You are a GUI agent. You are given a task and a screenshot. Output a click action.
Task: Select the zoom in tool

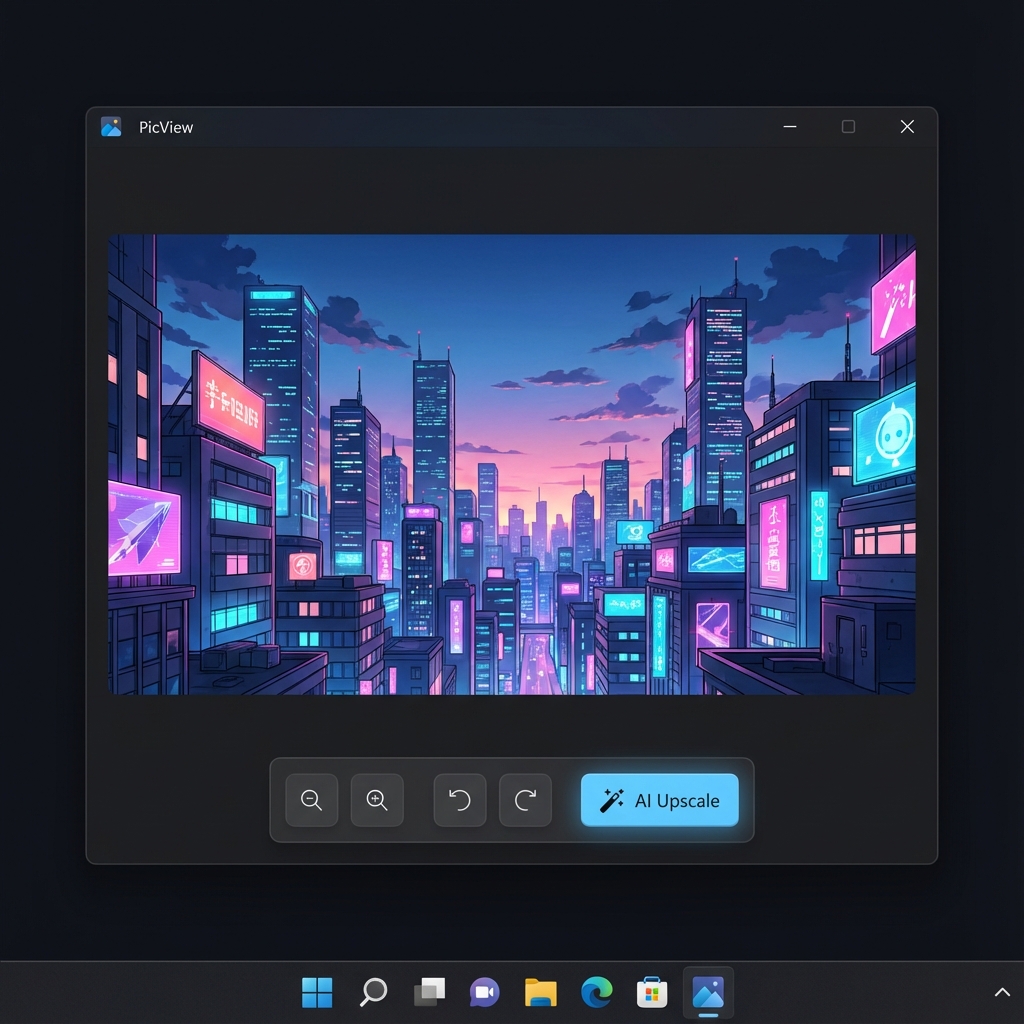[x=377, y=800]
